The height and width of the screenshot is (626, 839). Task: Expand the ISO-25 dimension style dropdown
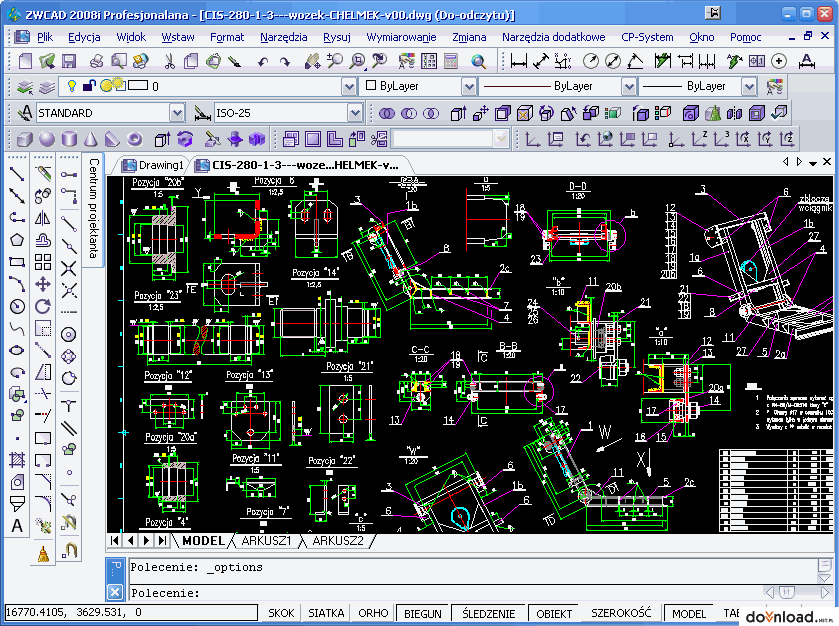pyautogui.click(x=355, y=113)
